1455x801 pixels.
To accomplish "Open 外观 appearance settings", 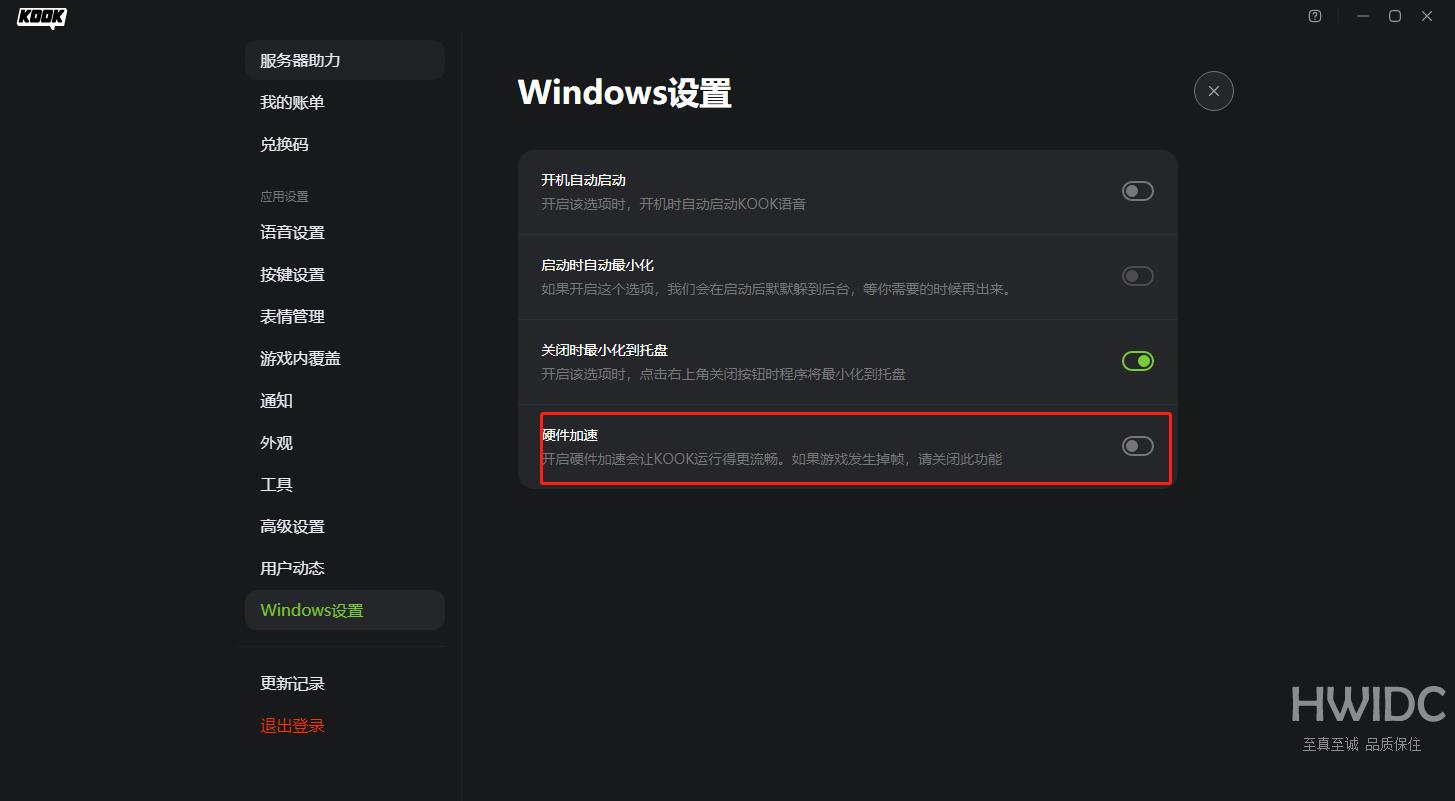I will coord(345,442).
